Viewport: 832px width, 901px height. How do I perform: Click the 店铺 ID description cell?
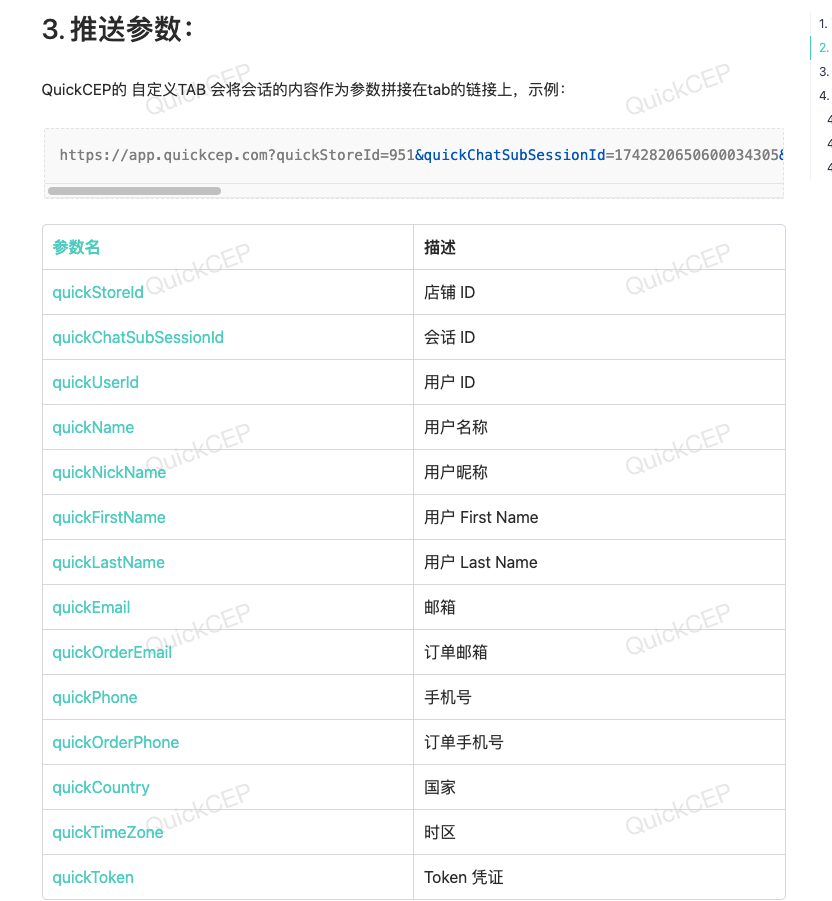click(x=599, y=292)
